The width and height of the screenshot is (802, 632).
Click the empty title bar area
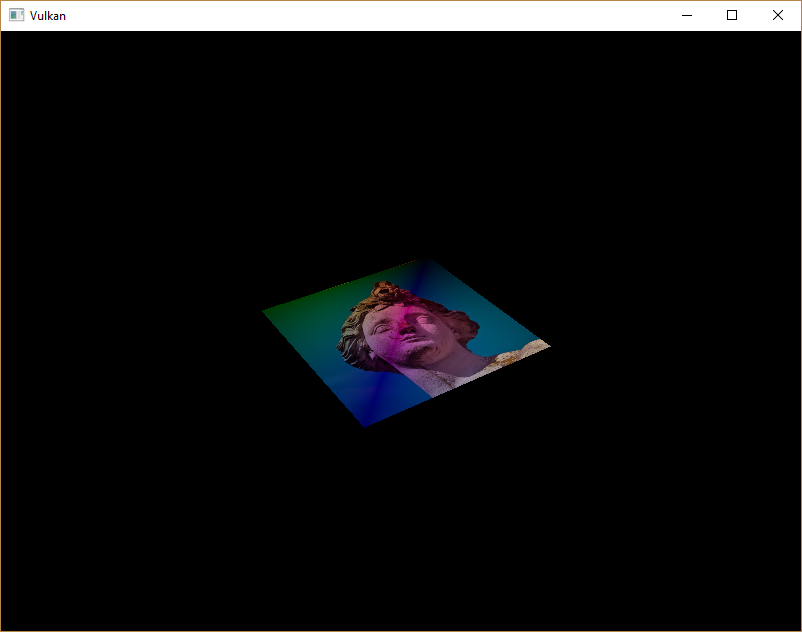coord(350,15)
